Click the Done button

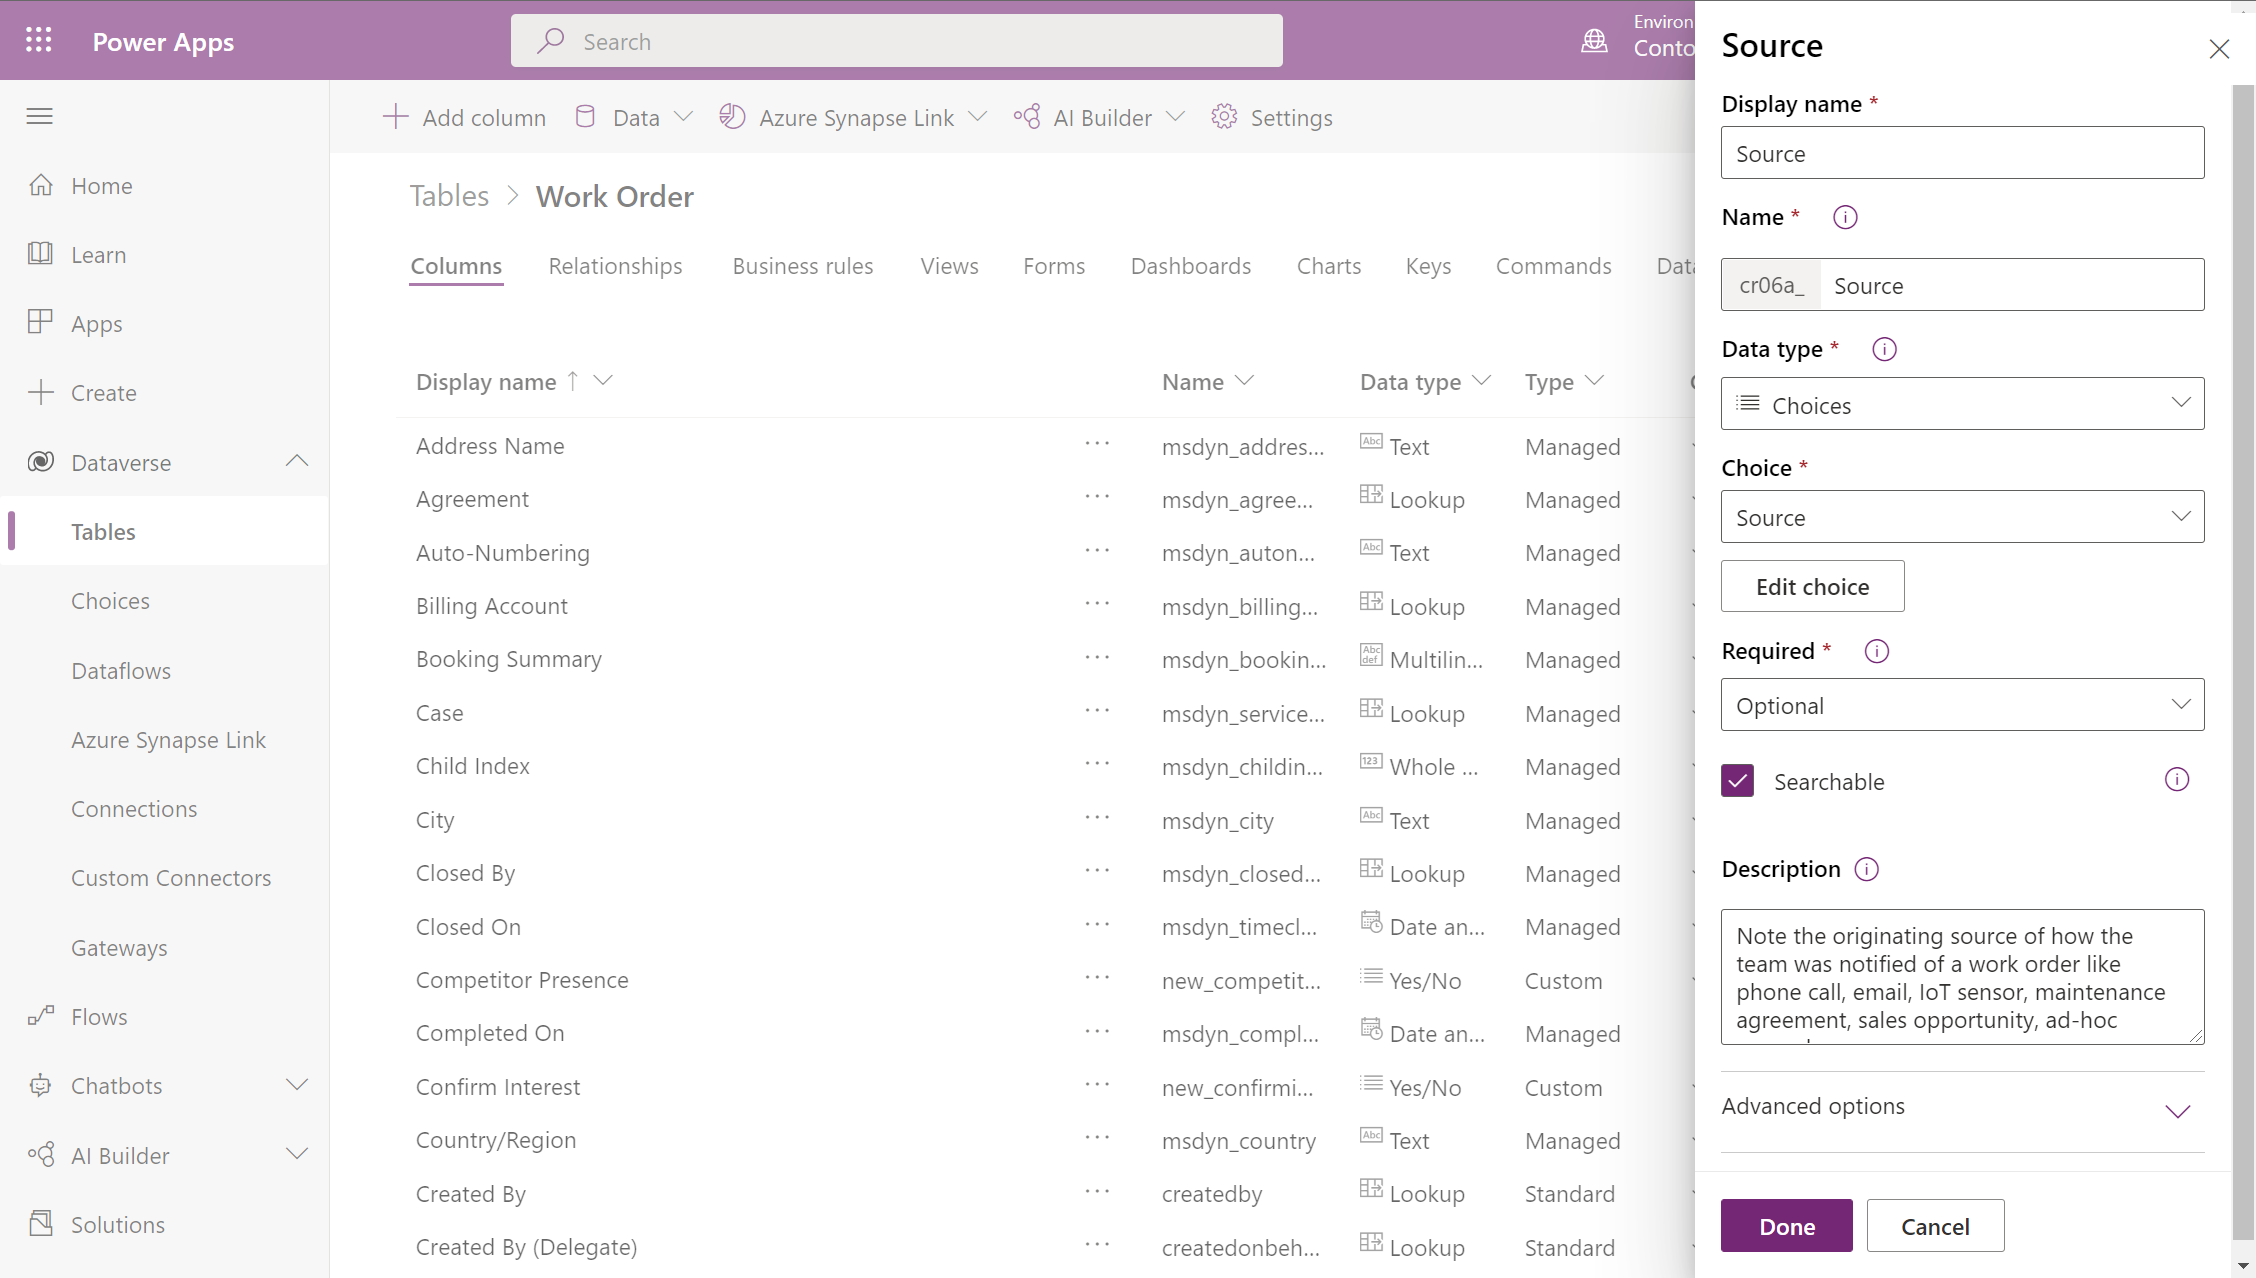[1787, 1225]
